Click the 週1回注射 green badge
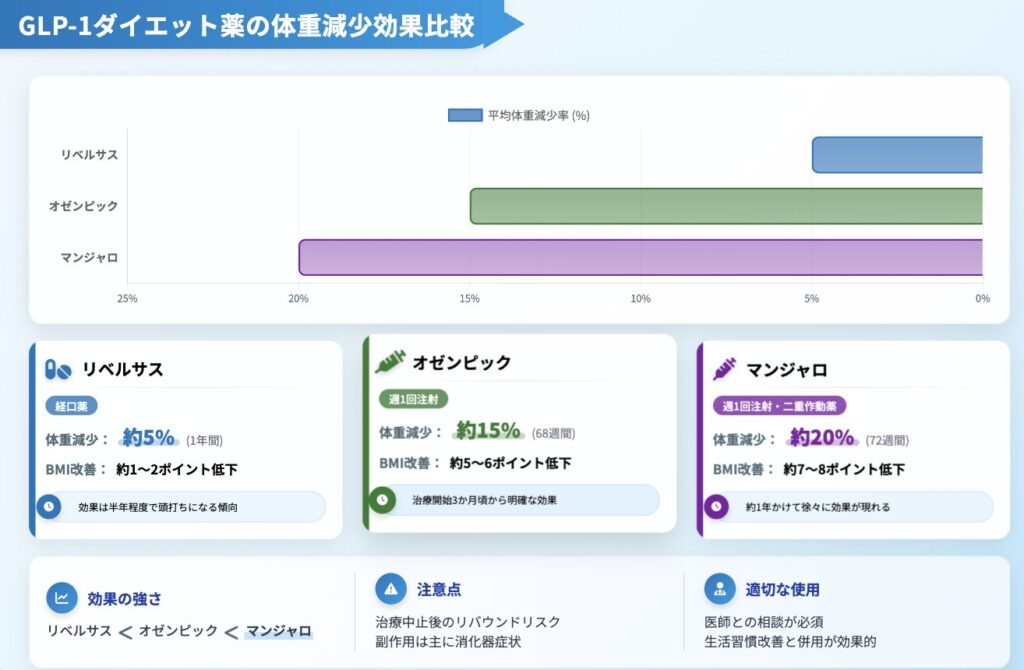The width and height of the screenshot is (1024, 670). pyautogui.click(x=413, y=399)
